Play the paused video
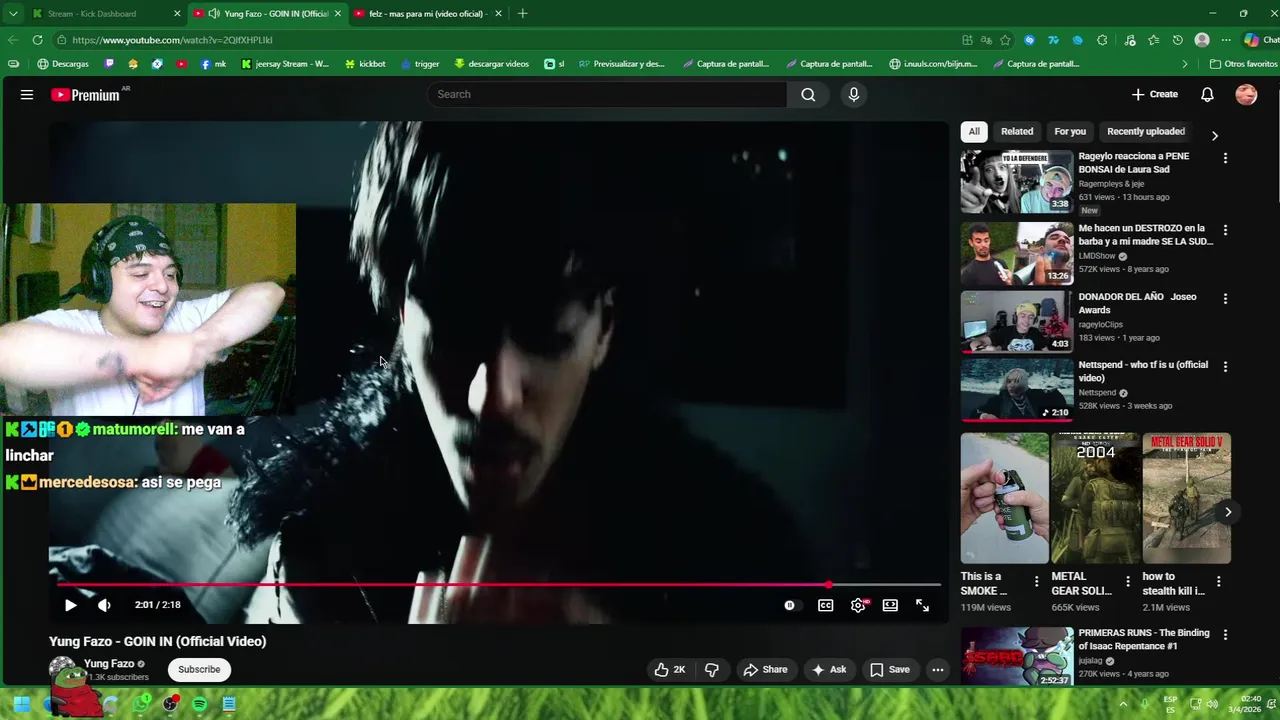 pyautogui.click(x=70, y=605)
